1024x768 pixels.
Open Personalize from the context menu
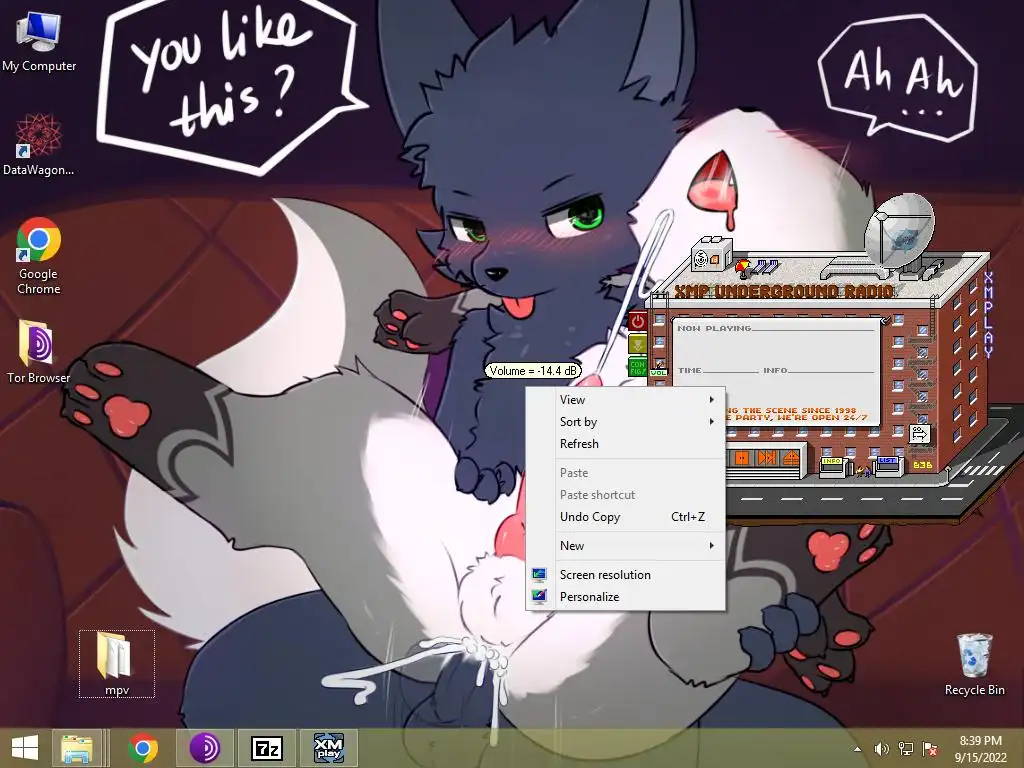[x=626, y=597]
